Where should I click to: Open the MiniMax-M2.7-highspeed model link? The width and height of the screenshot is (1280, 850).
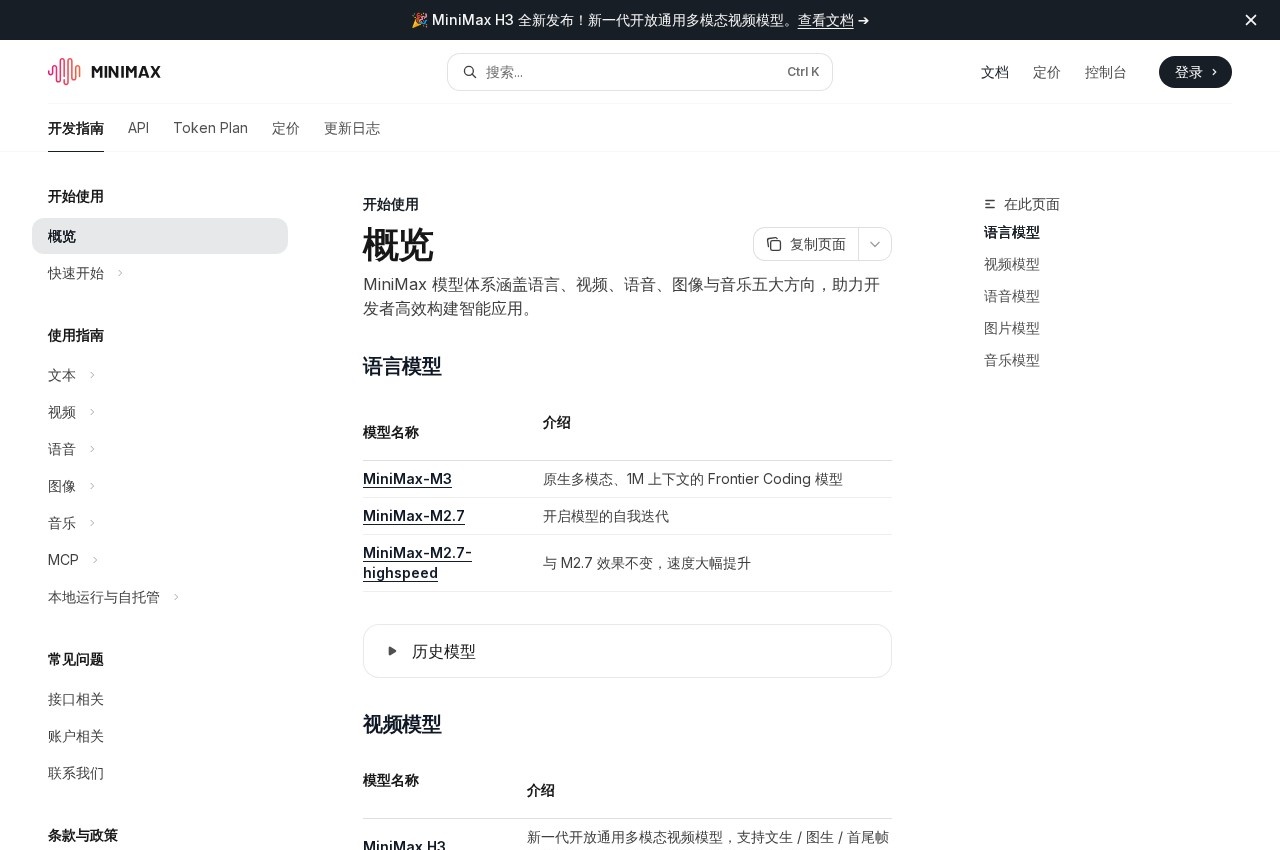click(417, 563)
